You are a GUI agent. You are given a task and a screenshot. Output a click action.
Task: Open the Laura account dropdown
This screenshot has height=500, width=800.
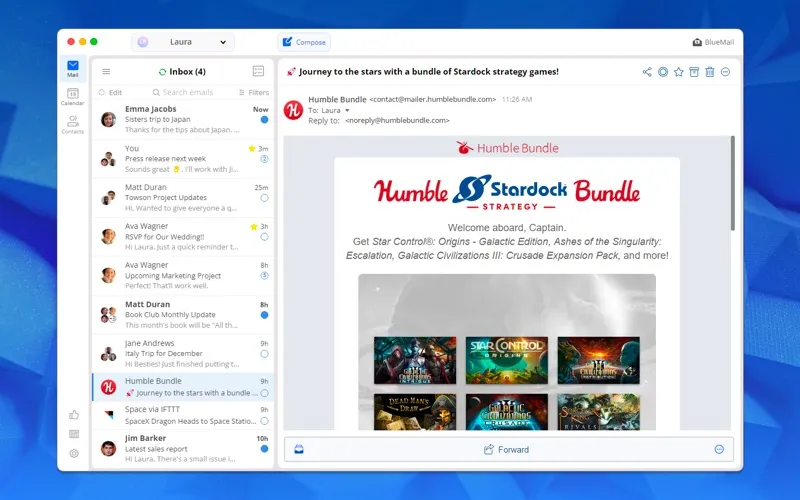point(183,42)
